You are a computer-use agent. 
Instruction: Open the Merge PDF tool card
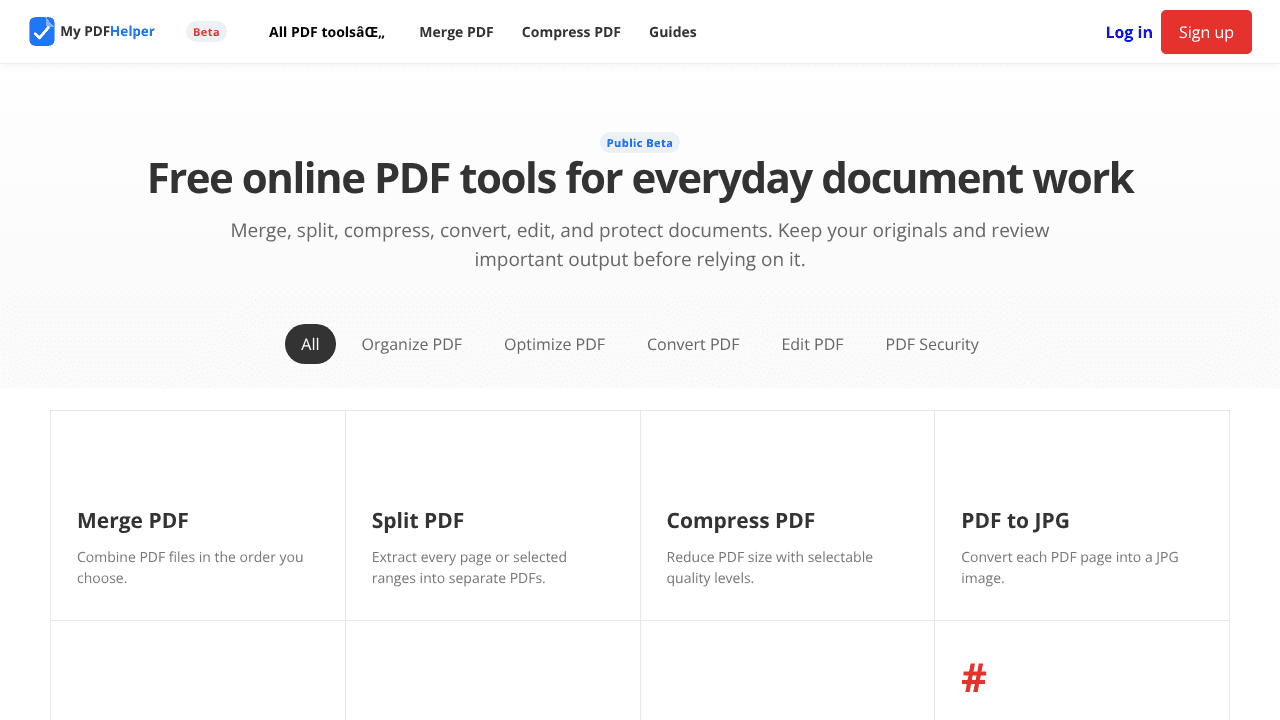click(198, 516)
